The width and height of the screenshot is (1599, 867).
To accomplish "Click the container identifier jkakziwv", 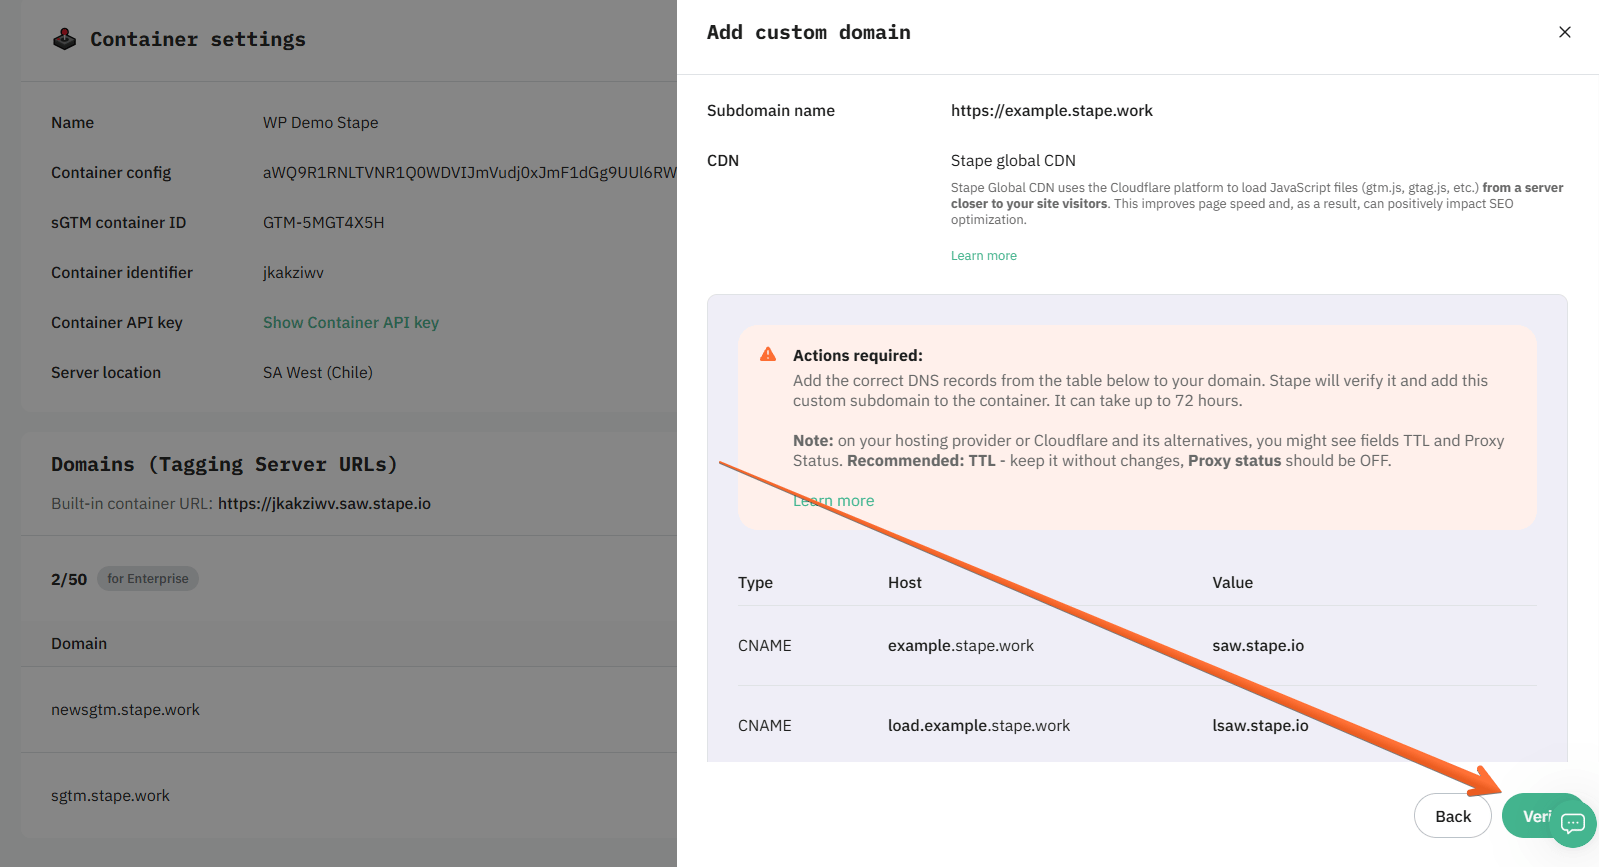I will click(x=293, y=272).
